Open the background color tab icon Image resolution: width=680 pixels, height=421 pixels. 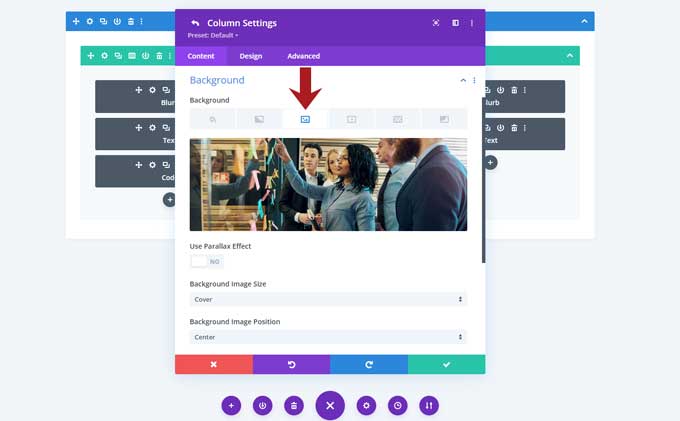coord(213,119)
